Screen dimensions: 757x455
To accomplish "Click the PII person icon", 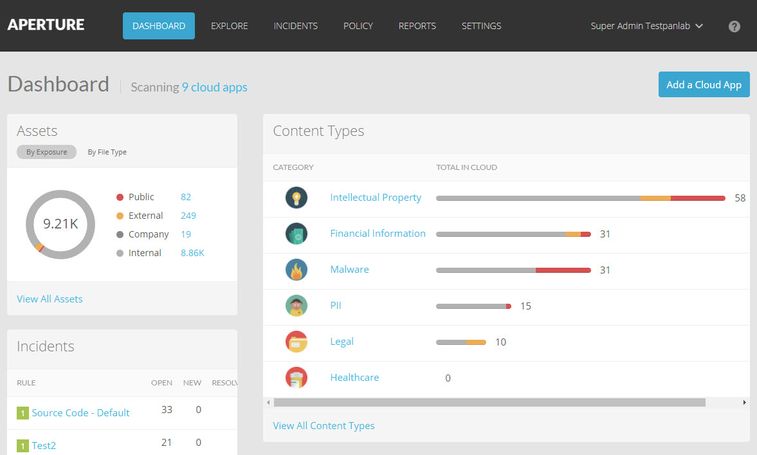I will tap(296, 306).
